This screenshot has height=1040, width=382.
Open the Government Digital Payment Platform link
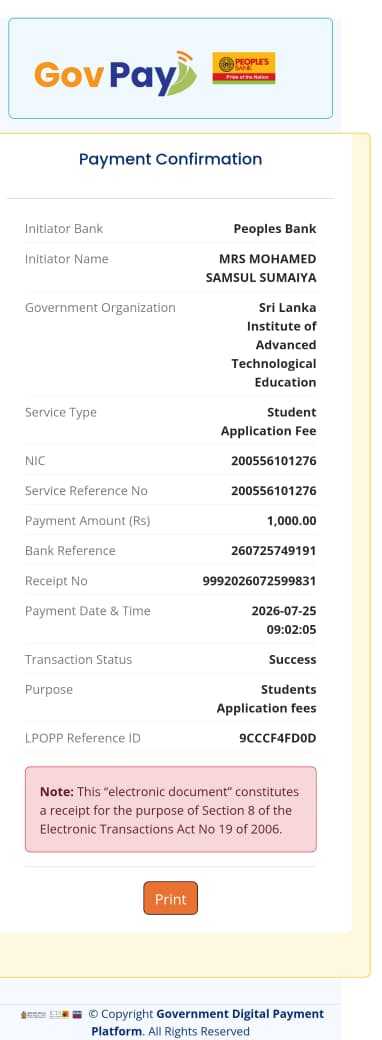pyautogui.click(x=207, y=1022)
